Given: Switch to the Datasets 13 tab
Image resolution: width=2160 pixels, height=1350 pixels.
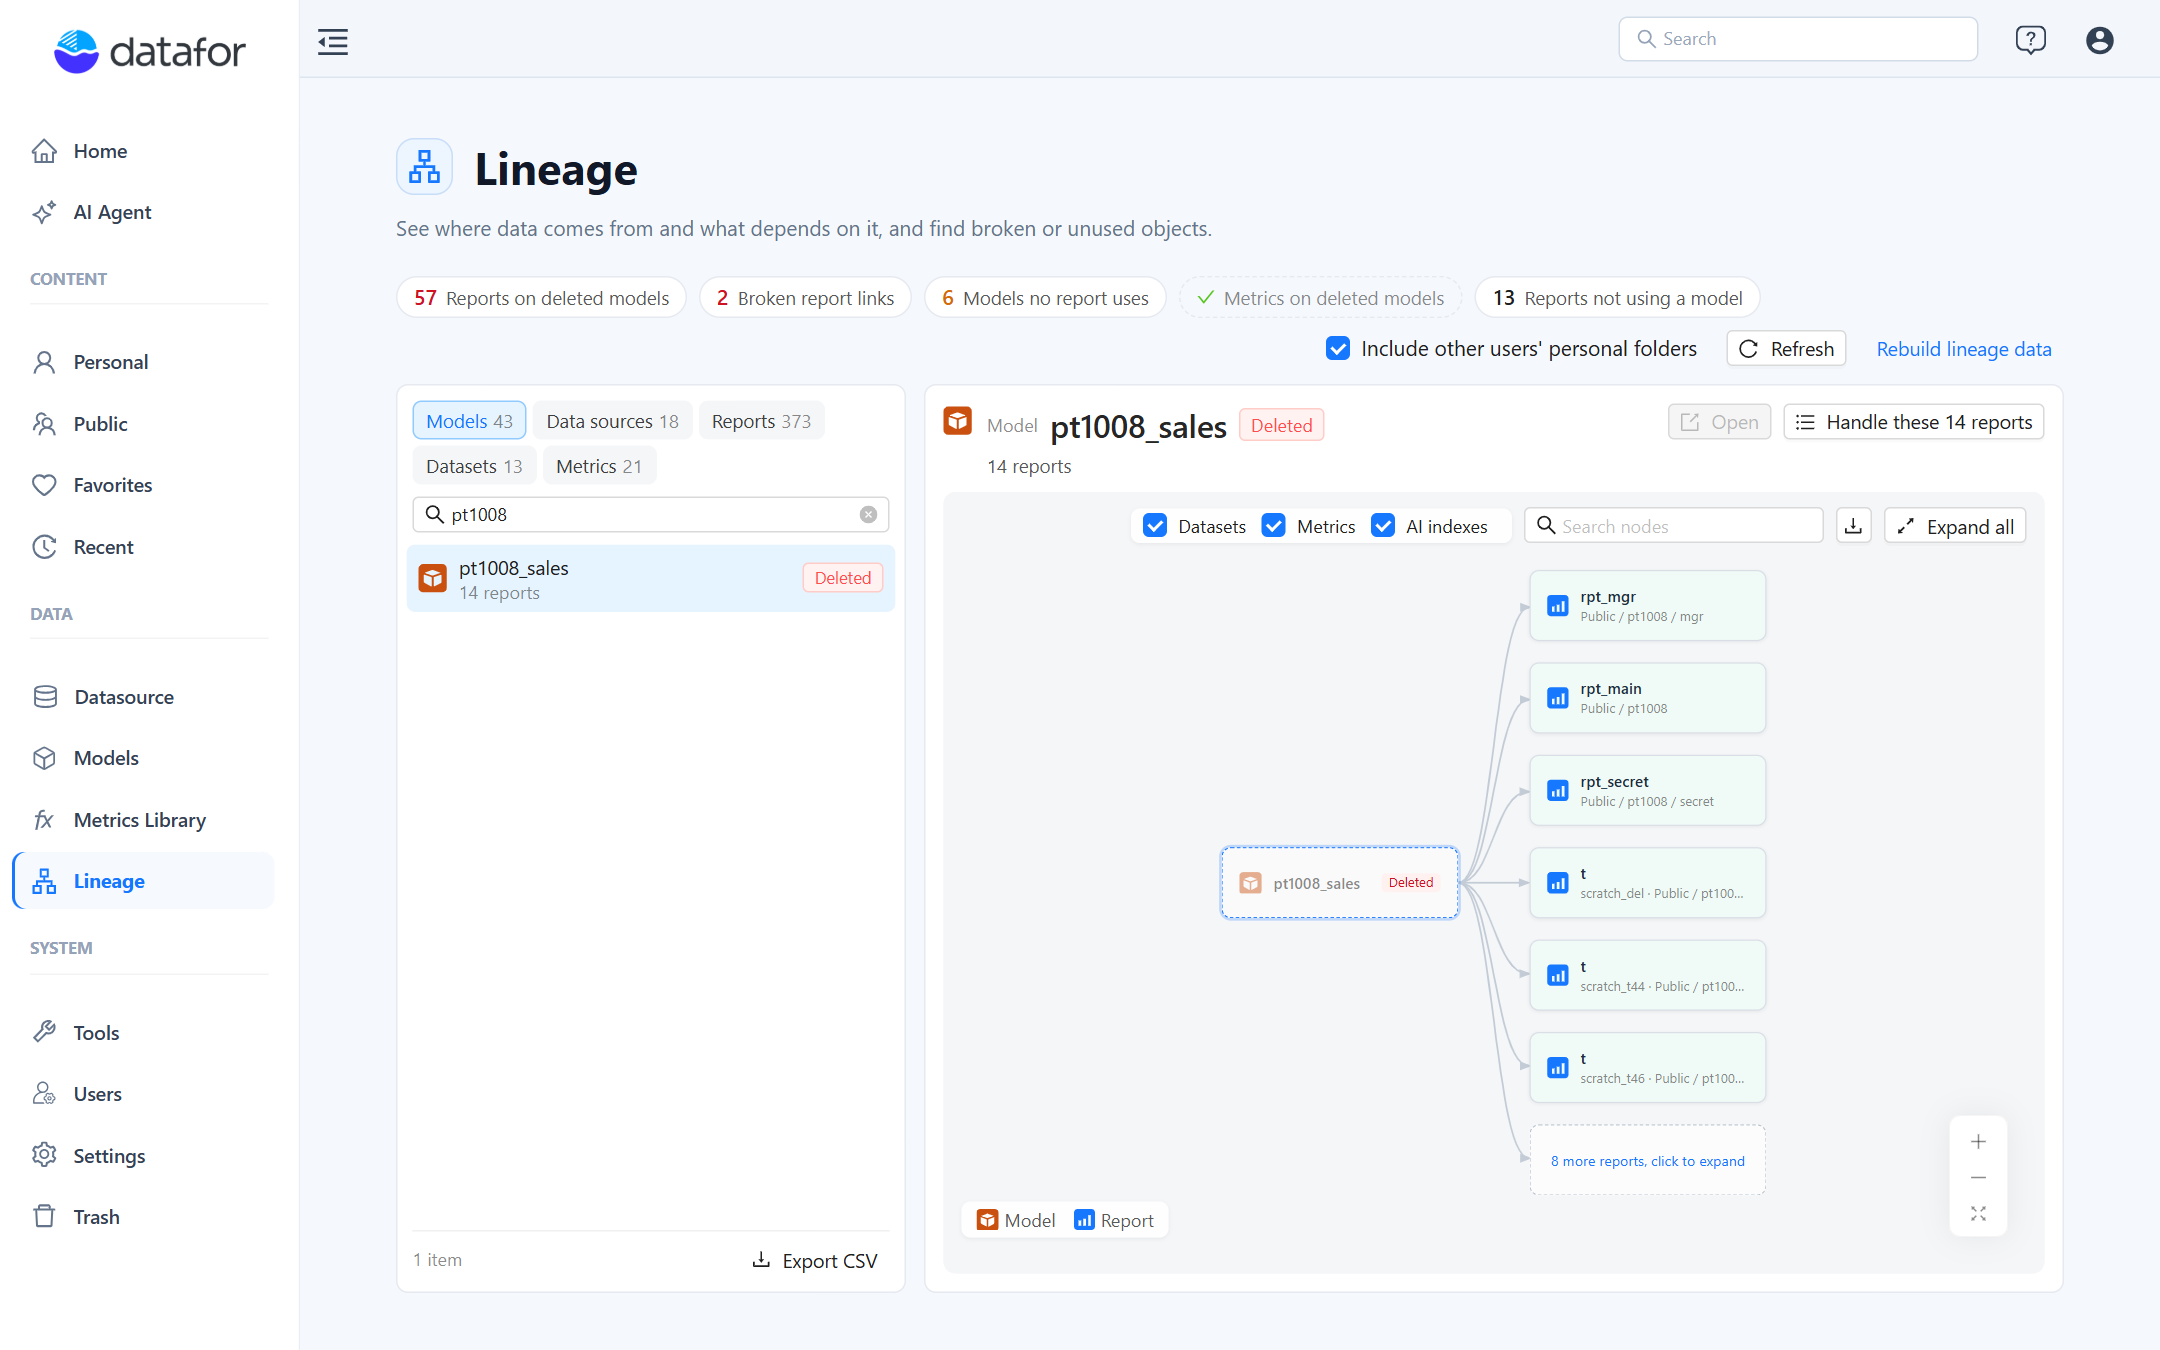Looking at the screenshot, I should click(474, 466).
